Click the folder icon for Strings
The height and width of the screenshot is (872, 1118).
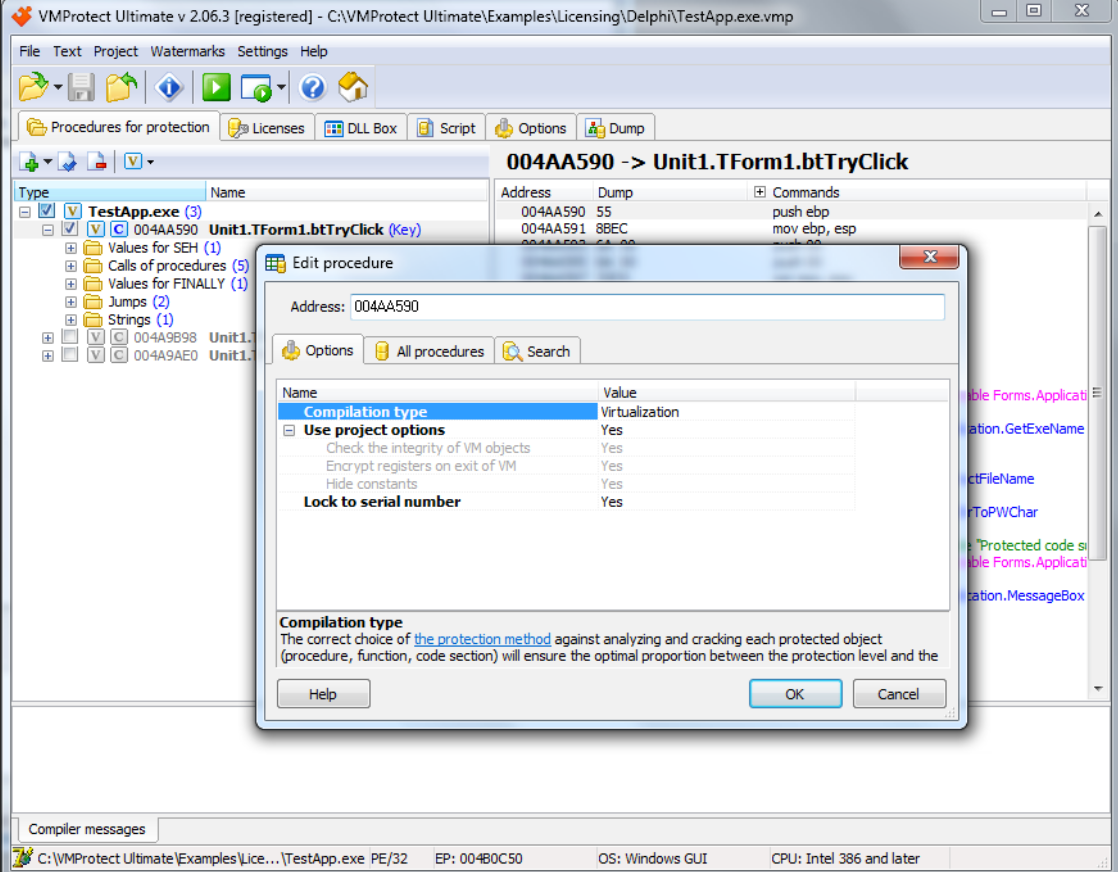pos(93,319)
